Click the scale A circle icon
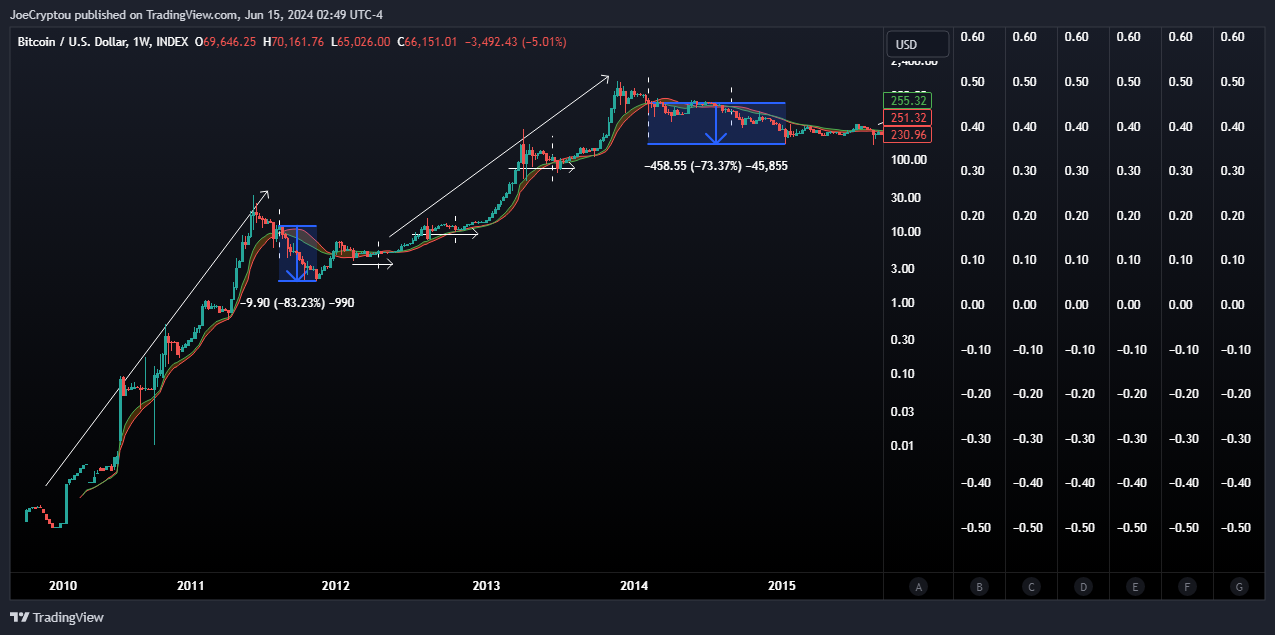This screenshot has height=635, width=1275. 918,587
